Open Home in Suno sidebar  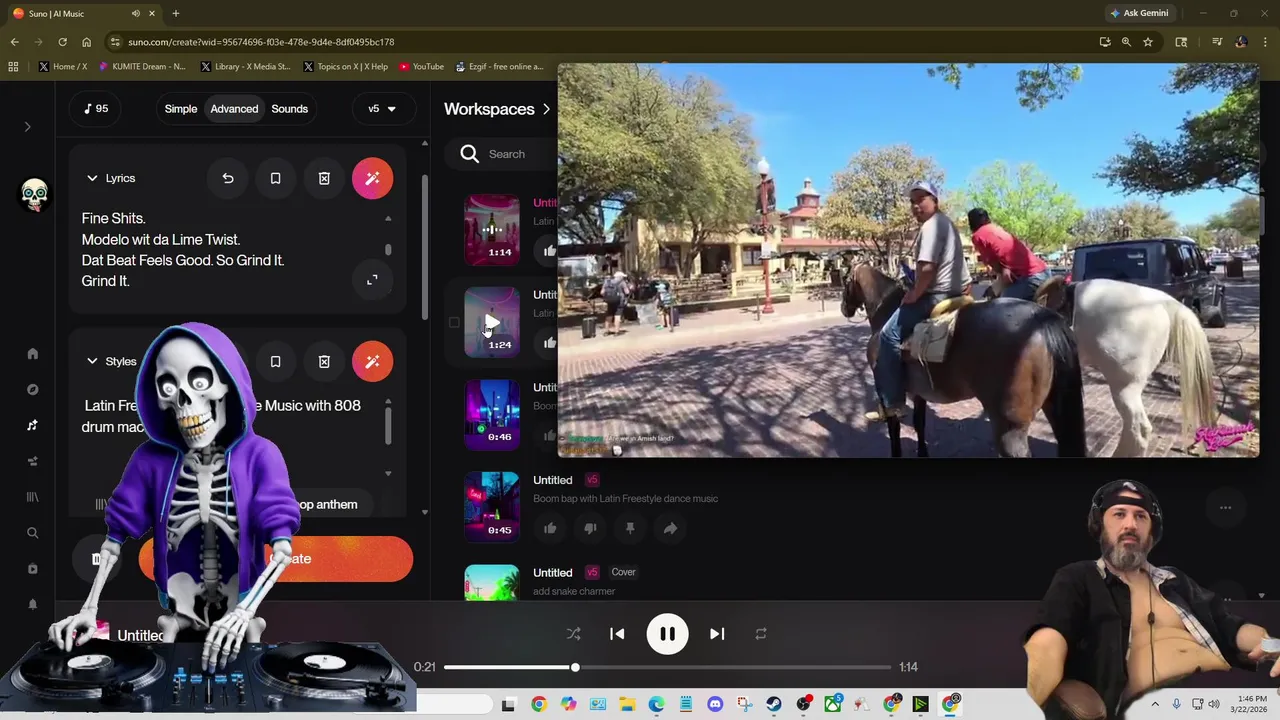(x=32, y=353)
